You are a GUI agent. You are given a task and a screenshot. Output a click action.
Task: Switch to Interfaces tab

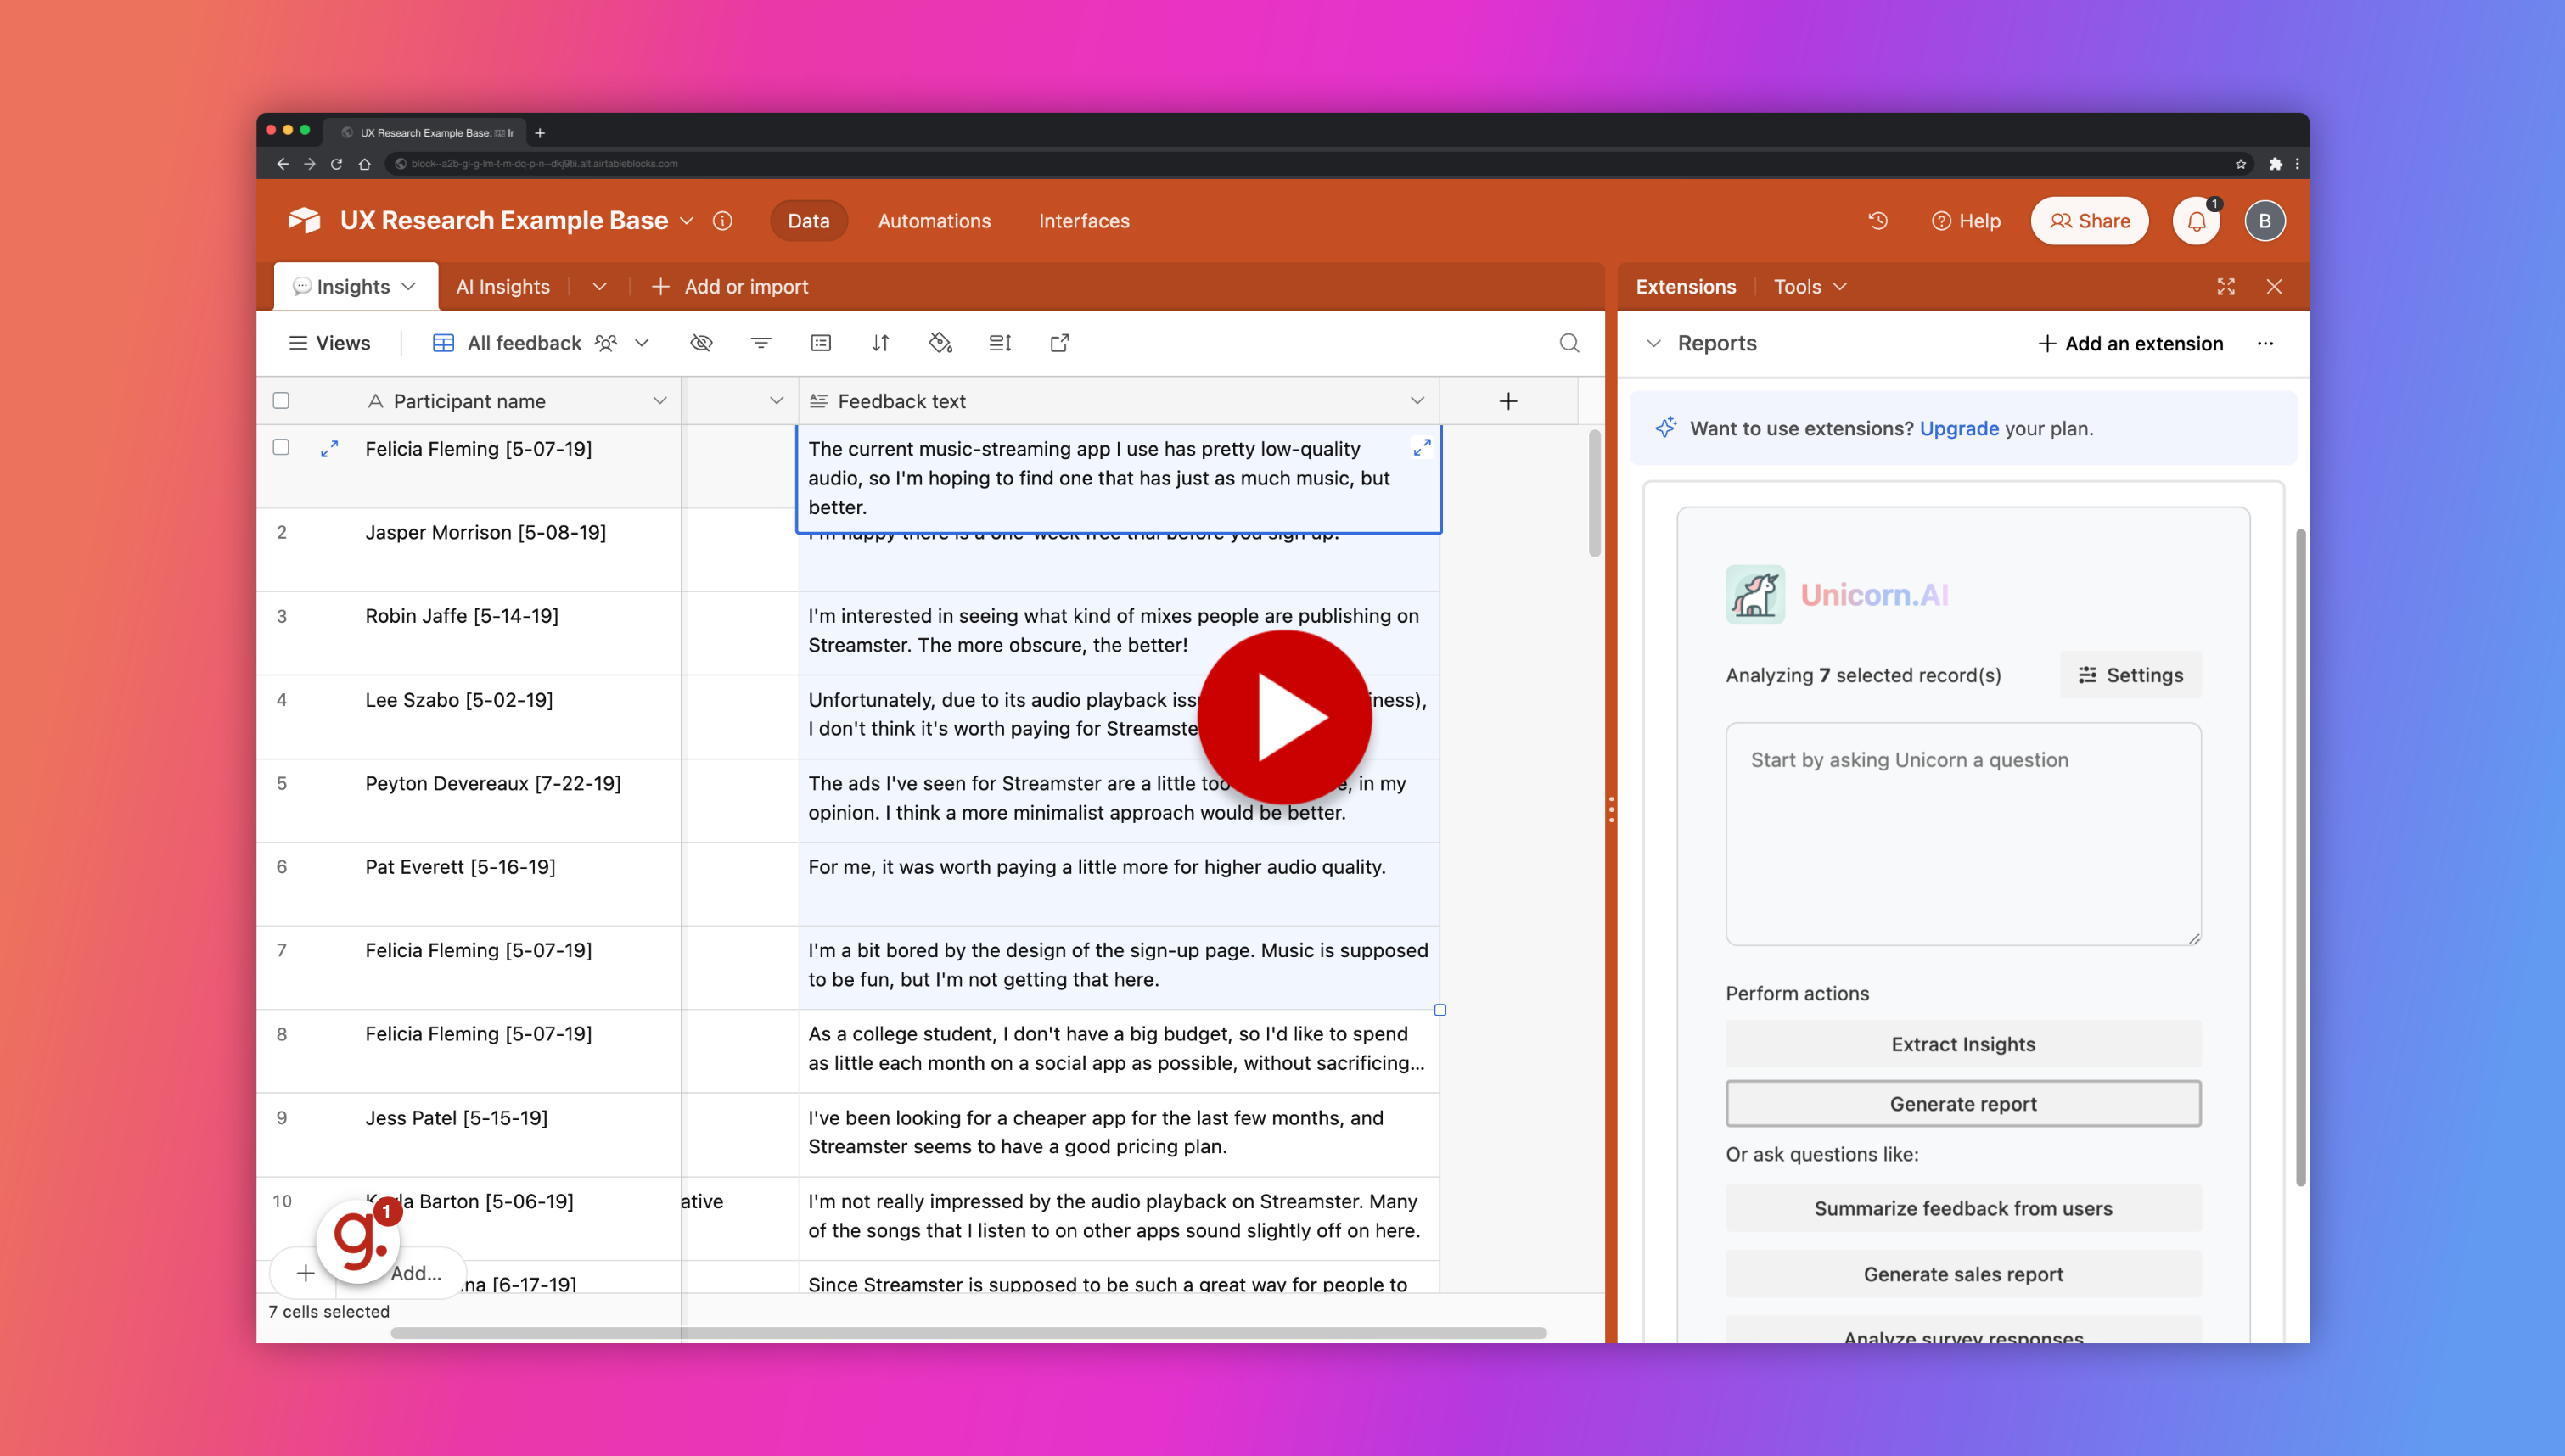[1084, 221]
